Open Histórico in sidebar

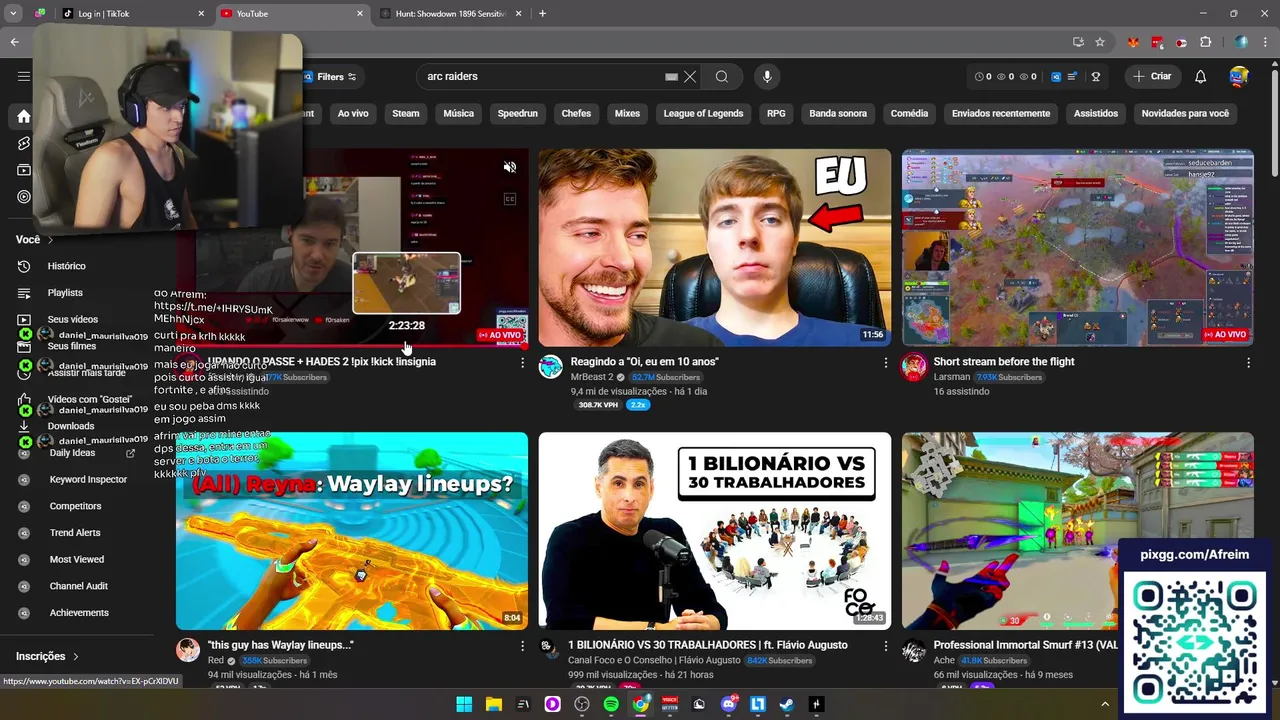click(66, 266)
